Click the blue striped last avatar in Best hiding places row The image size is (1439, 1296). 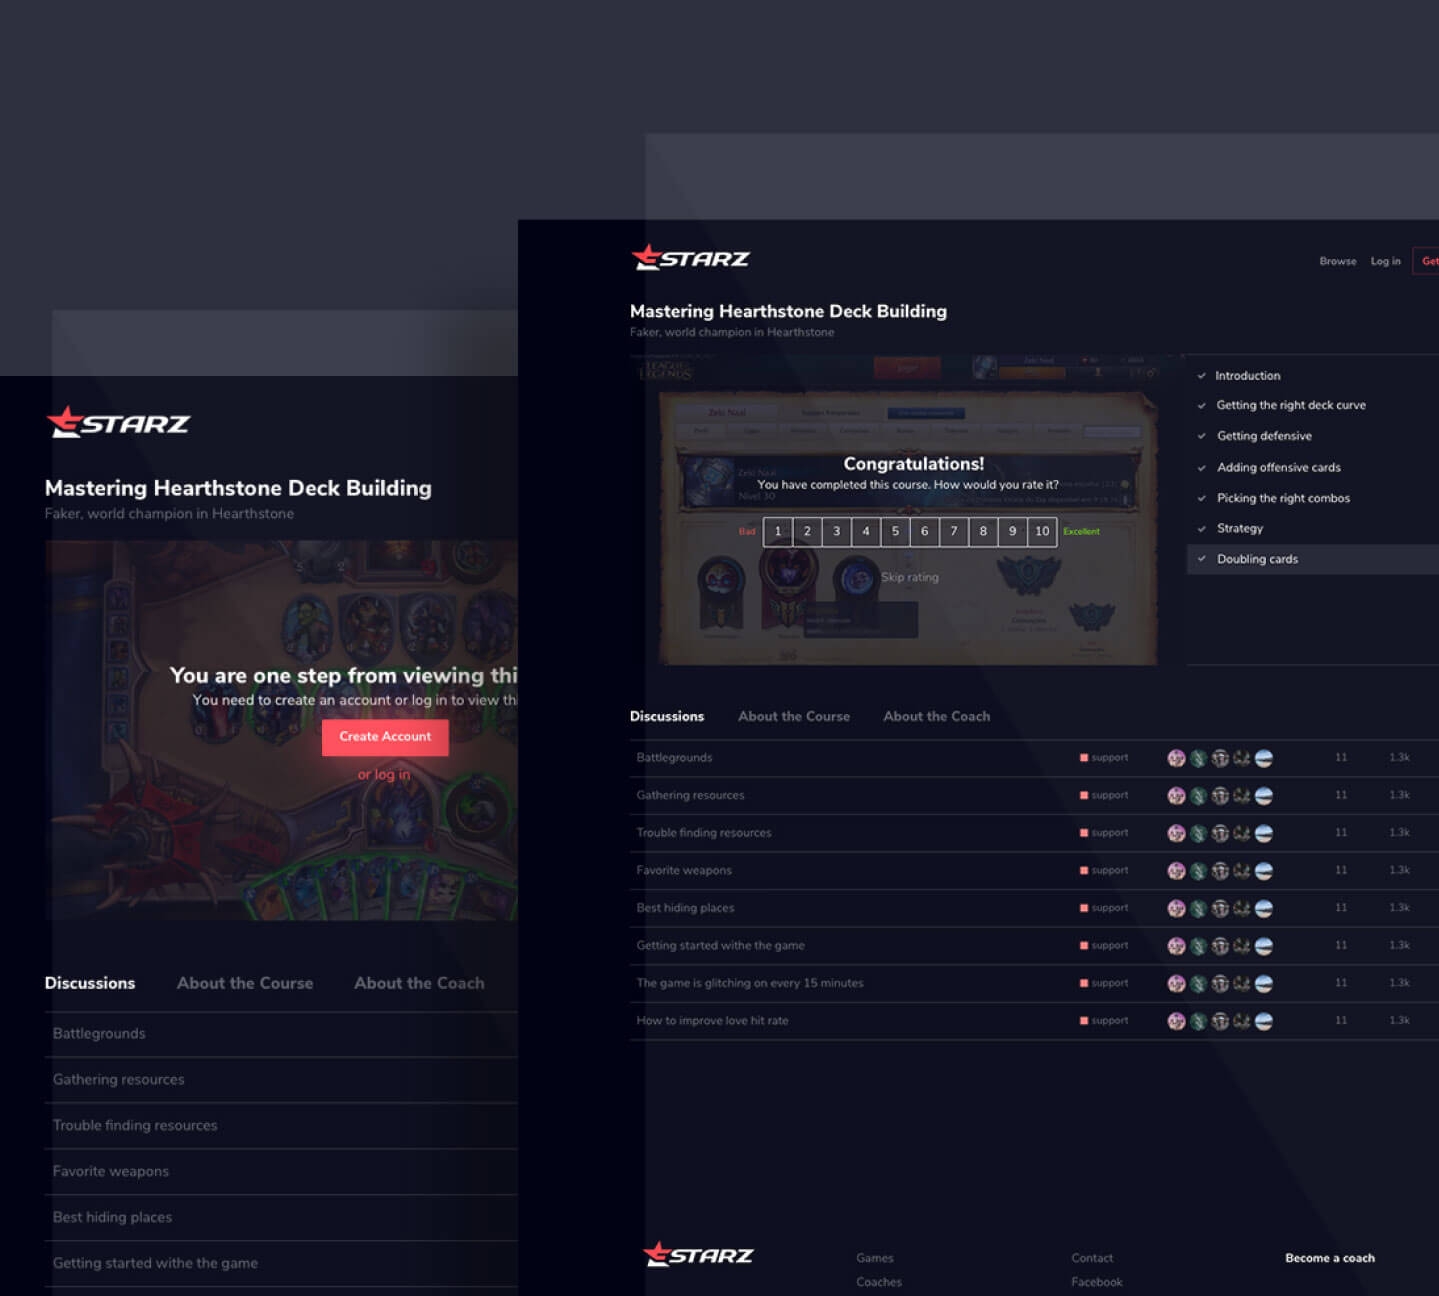(1264, 909)
